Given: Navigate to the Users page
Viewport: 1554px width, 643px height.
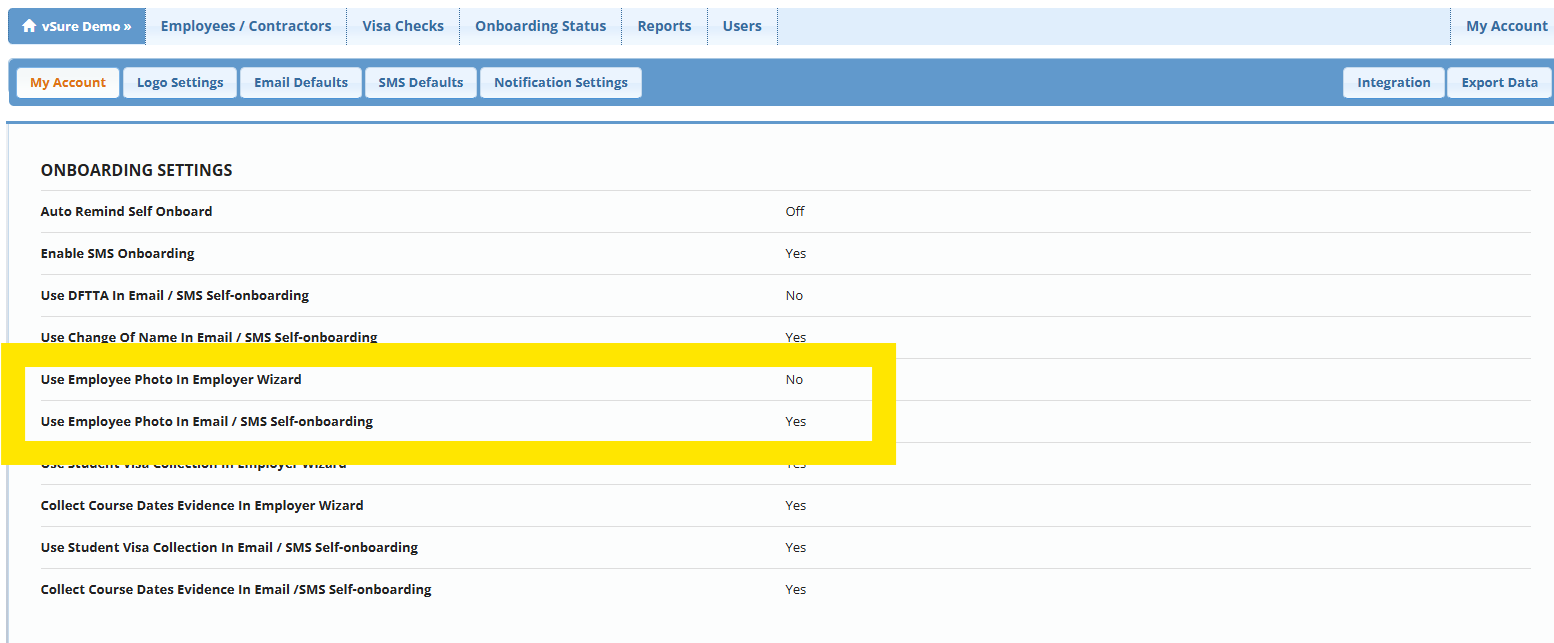Looking at the screenshot, I should (x=742, y=26).
